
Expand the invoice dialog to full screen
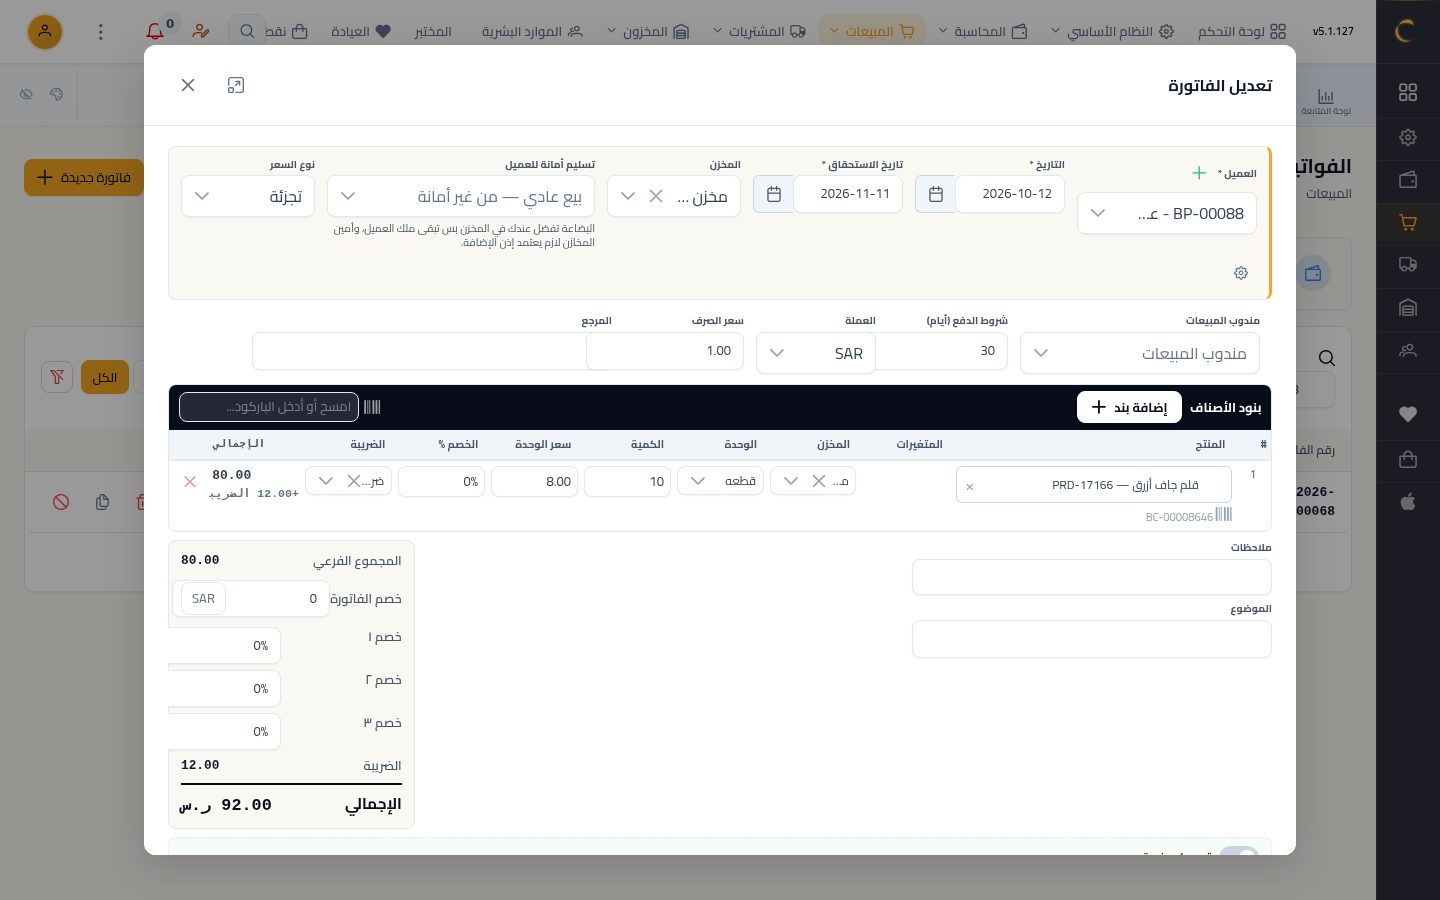point(236,85)
